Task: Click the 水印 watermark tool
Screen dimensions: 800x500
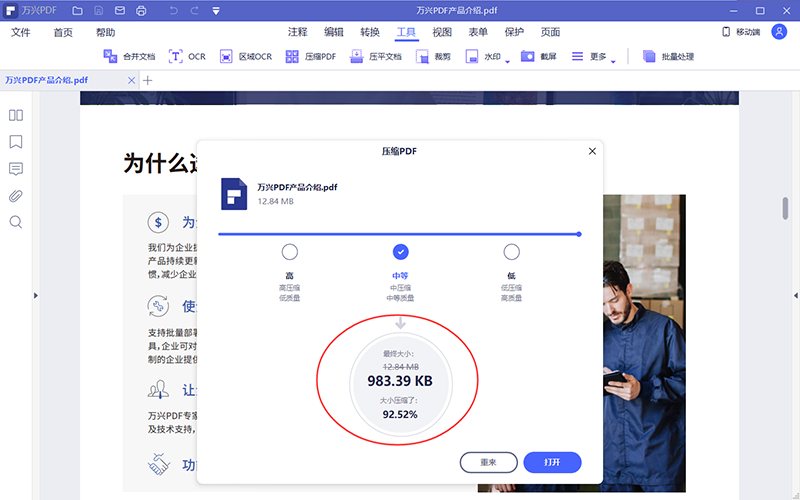Action: pyautogui.click(x=483, y=57)
